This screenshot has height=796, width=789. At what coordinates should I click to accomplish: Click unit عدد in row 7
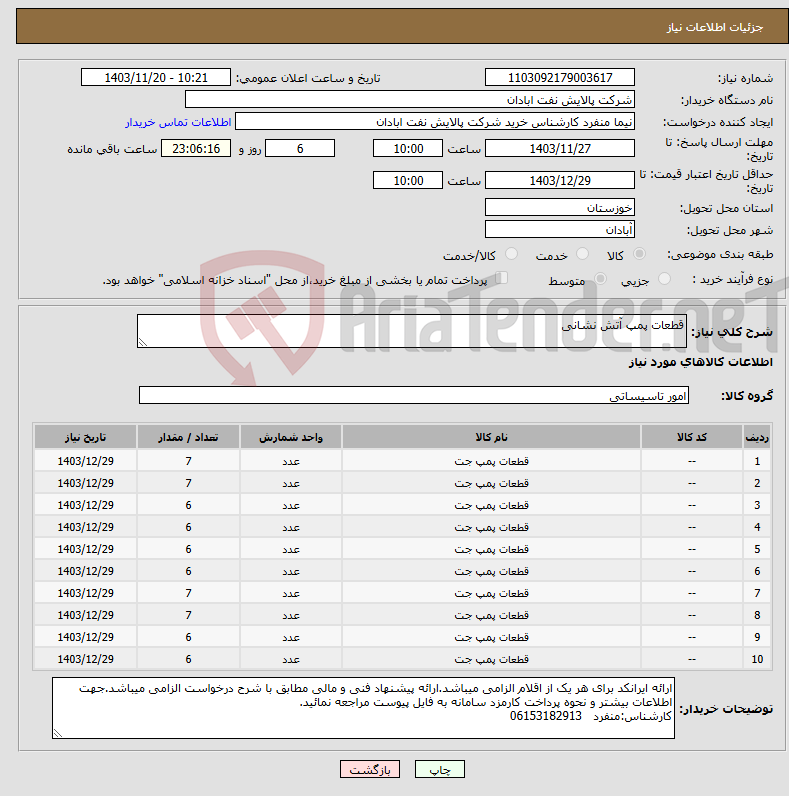click(291, 593)
